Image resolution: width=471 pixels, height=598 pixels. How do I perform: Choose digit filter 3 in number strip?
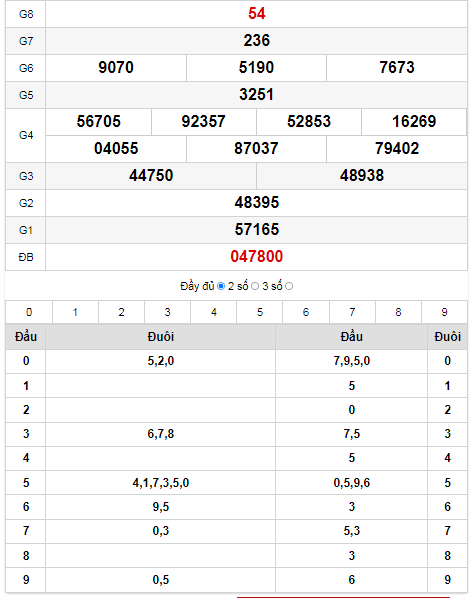point(167,312)
